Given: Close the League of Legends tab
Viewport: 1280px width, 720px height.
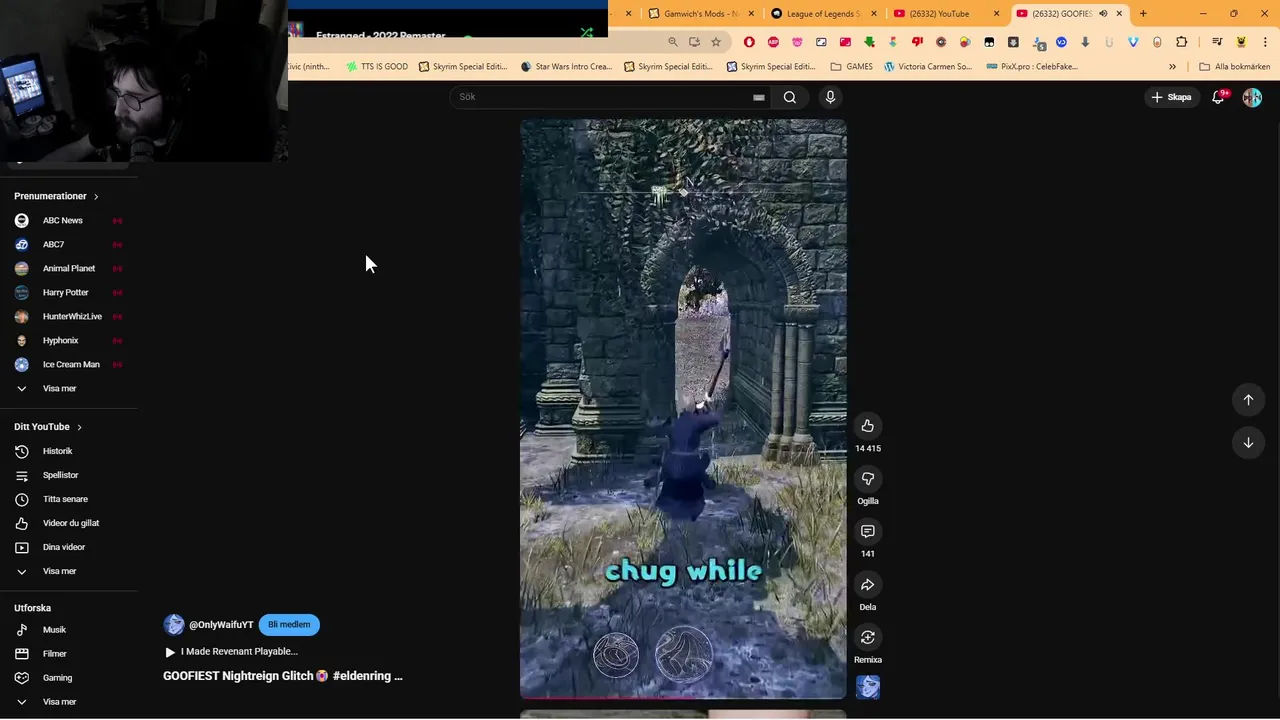Looking at the screenshot, I should pos(874,14).
